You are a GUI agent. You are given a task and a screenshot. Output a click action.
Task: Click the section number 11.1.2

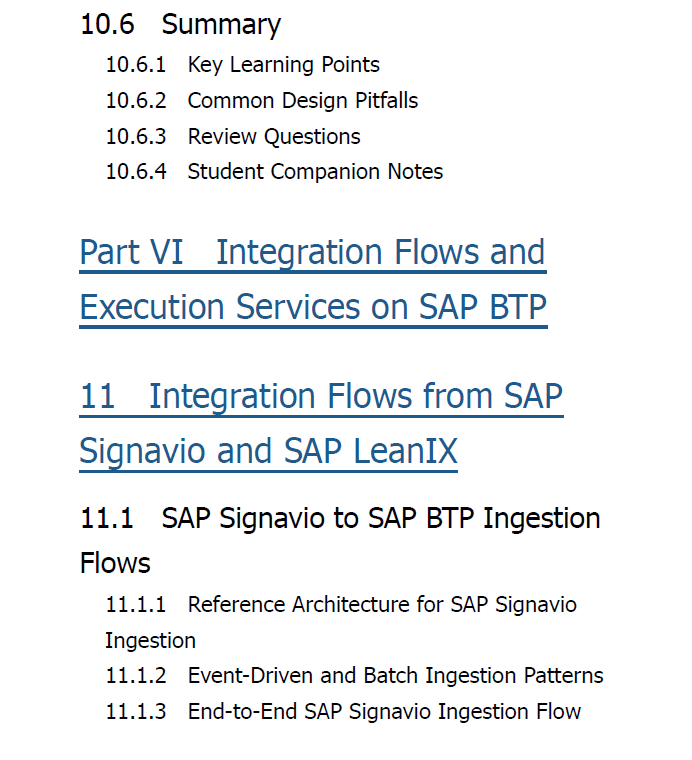(x=136, y=676)
